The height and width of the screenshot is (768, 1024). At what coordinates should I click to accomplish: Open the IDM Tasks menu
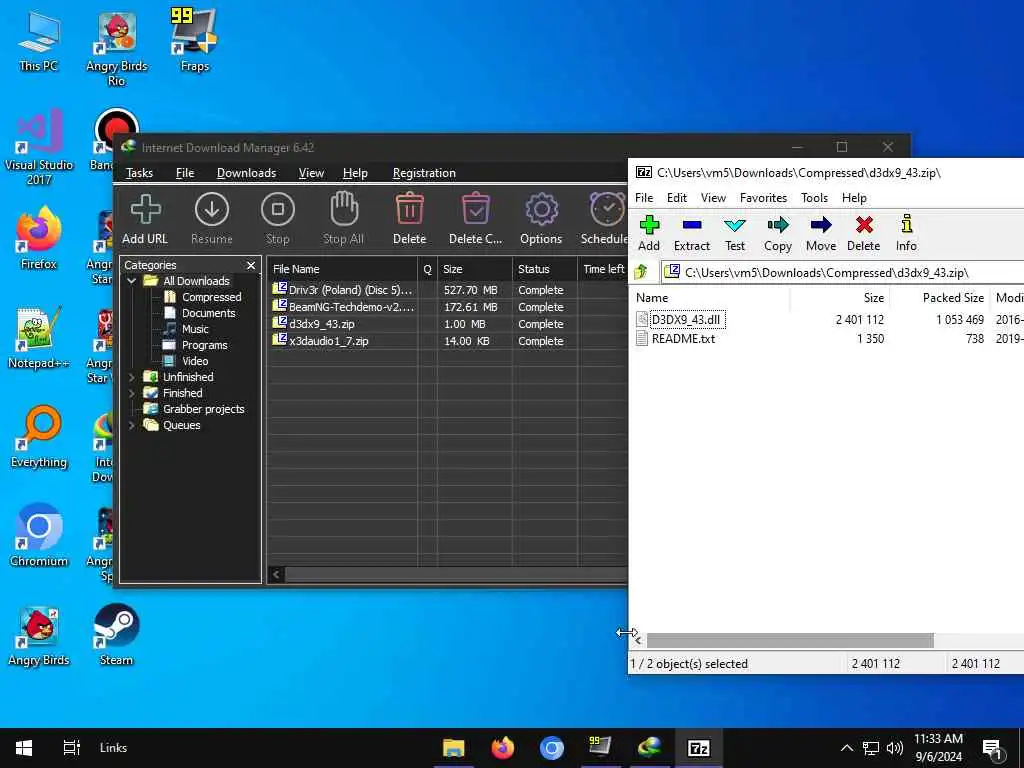(139, 173)
